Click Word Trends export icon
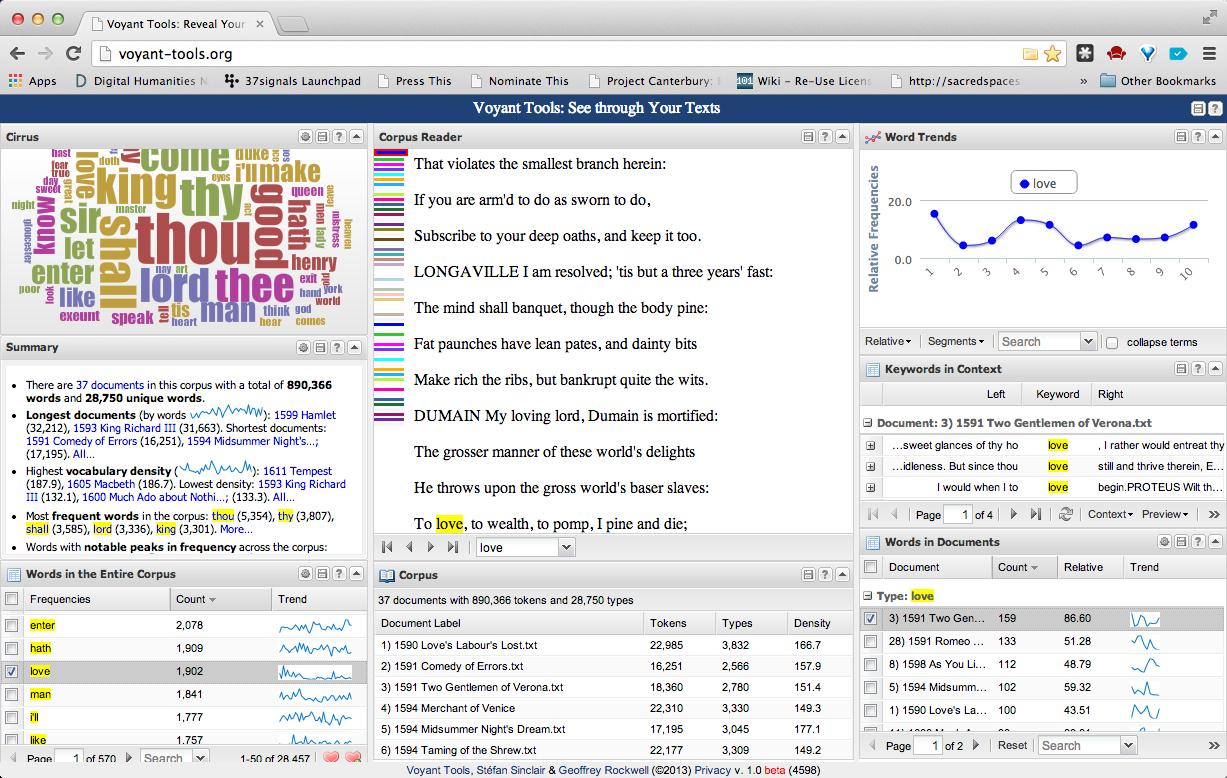This screenshot has width=1227, height=778. pos(1181,137)
